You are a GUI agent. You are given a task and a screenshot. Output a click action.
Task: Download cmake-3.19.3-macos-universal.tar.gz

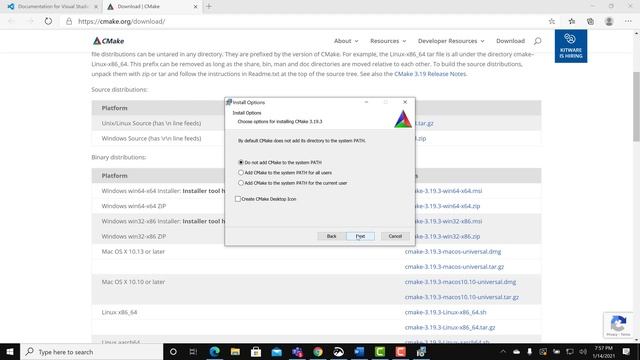[x=454, y=267]
